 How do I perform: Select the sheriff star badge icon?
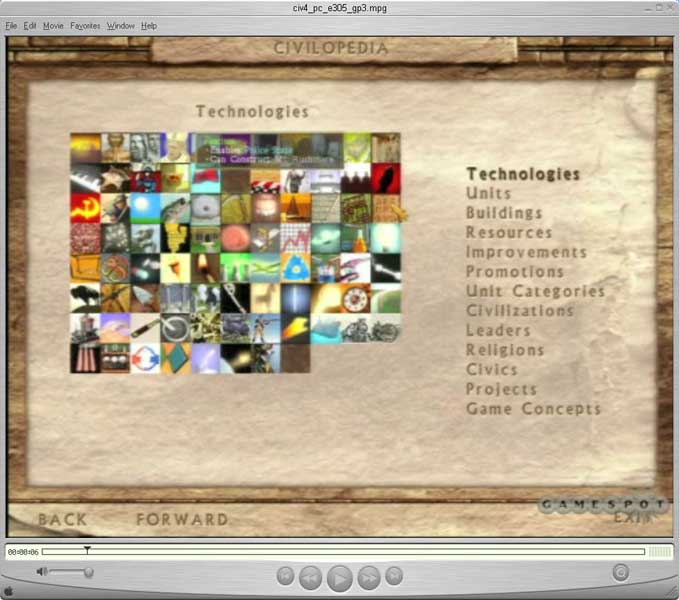(115, 178)
